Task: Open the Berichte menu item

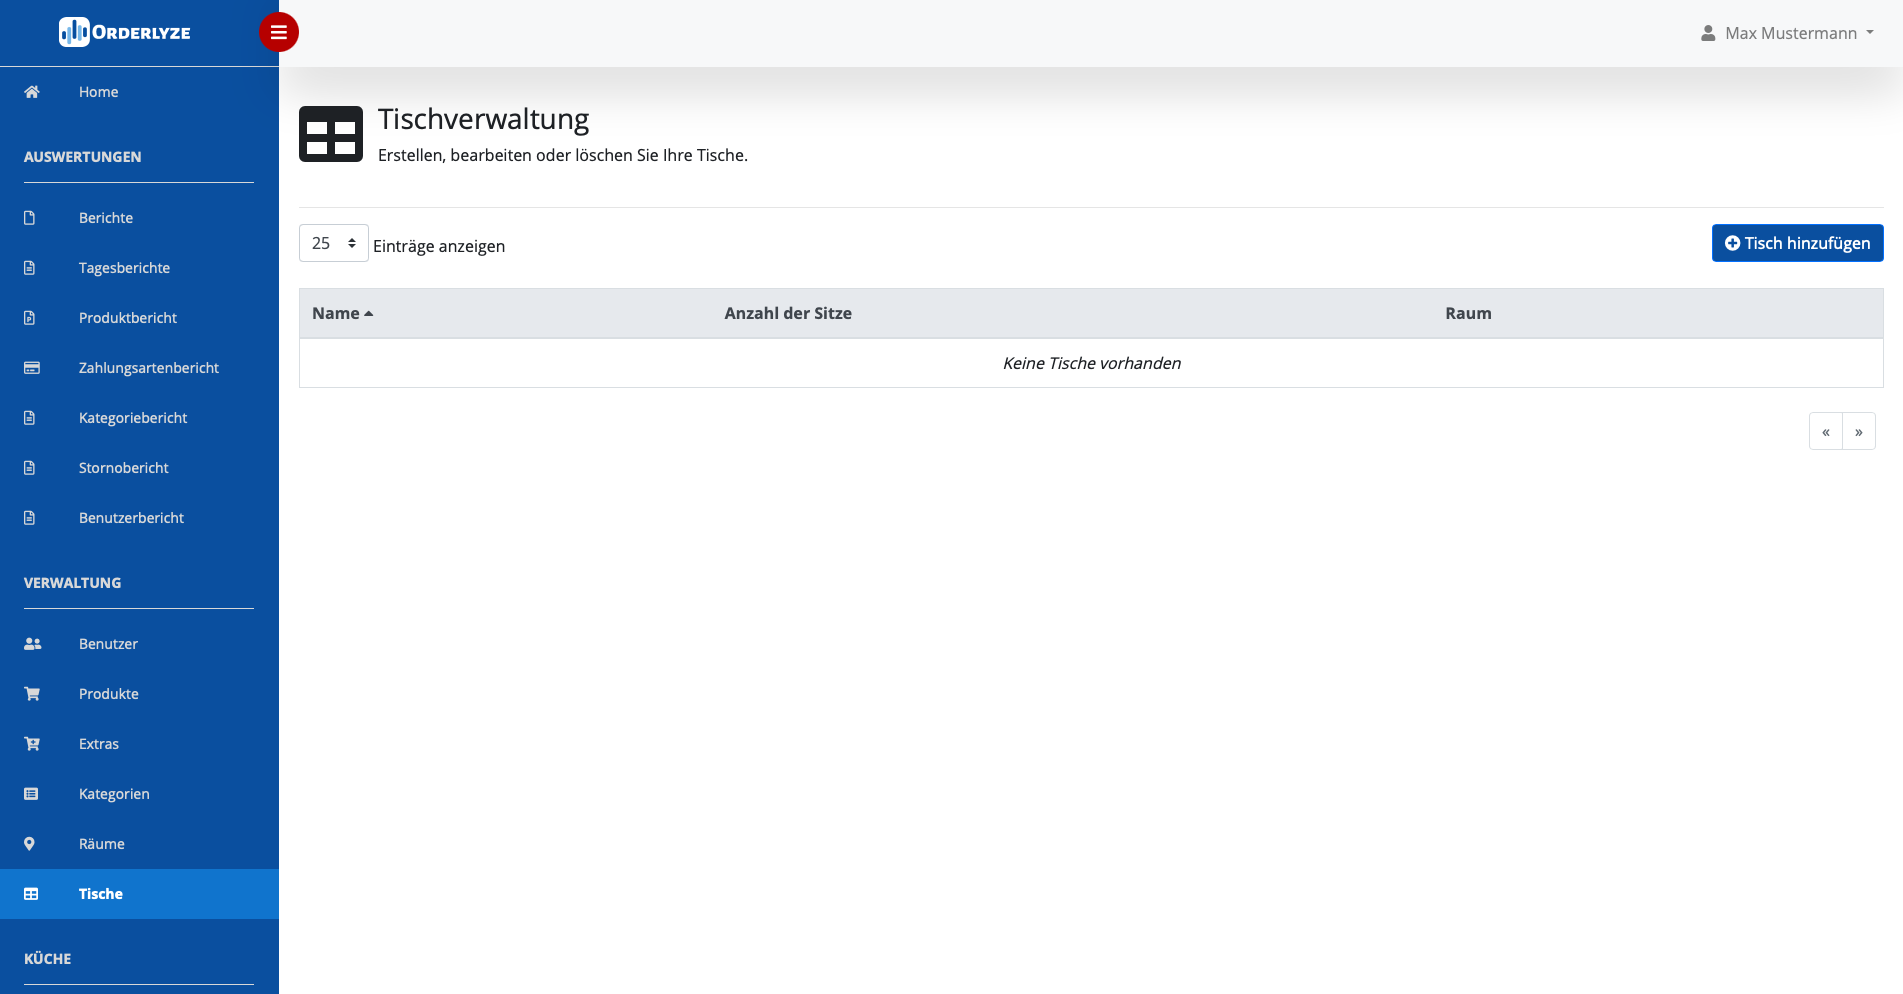Action: click(x=139, y=218)
